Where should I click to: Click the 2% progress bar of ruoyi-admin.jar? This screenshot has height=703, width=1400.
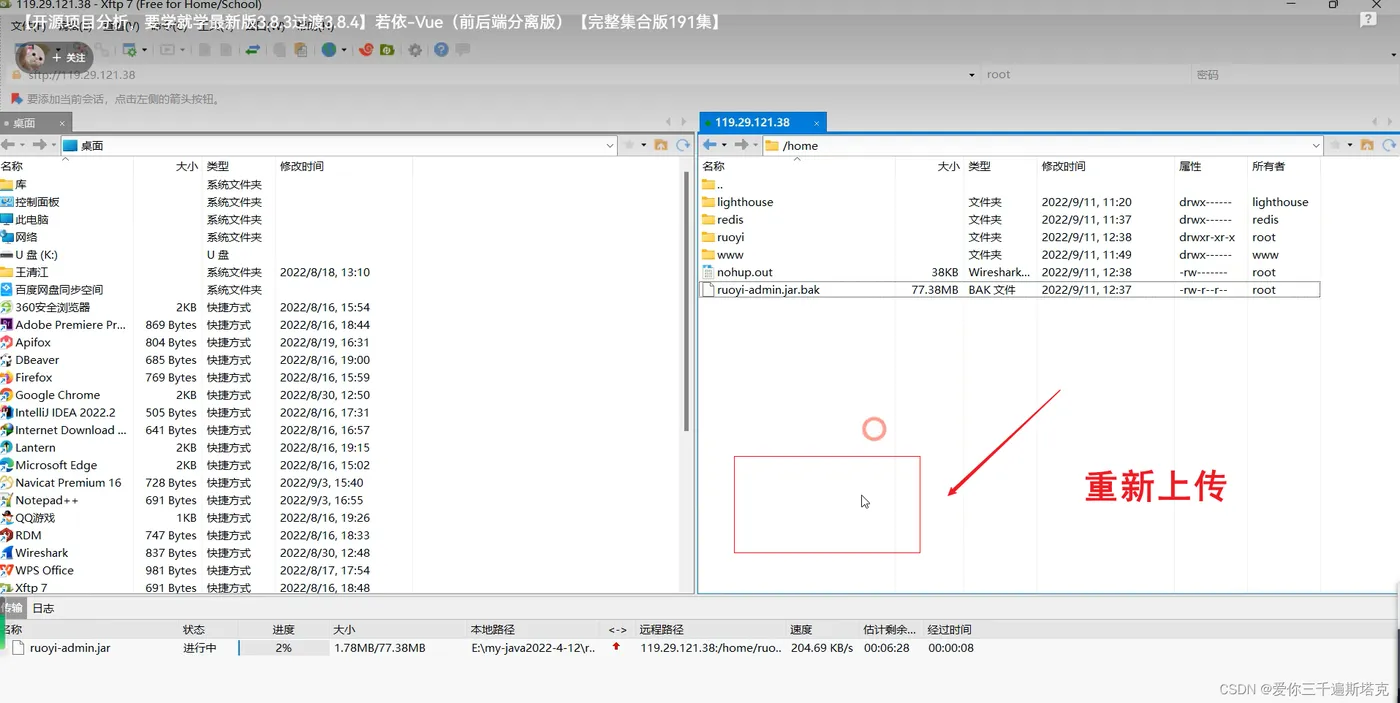coord(283,648)
